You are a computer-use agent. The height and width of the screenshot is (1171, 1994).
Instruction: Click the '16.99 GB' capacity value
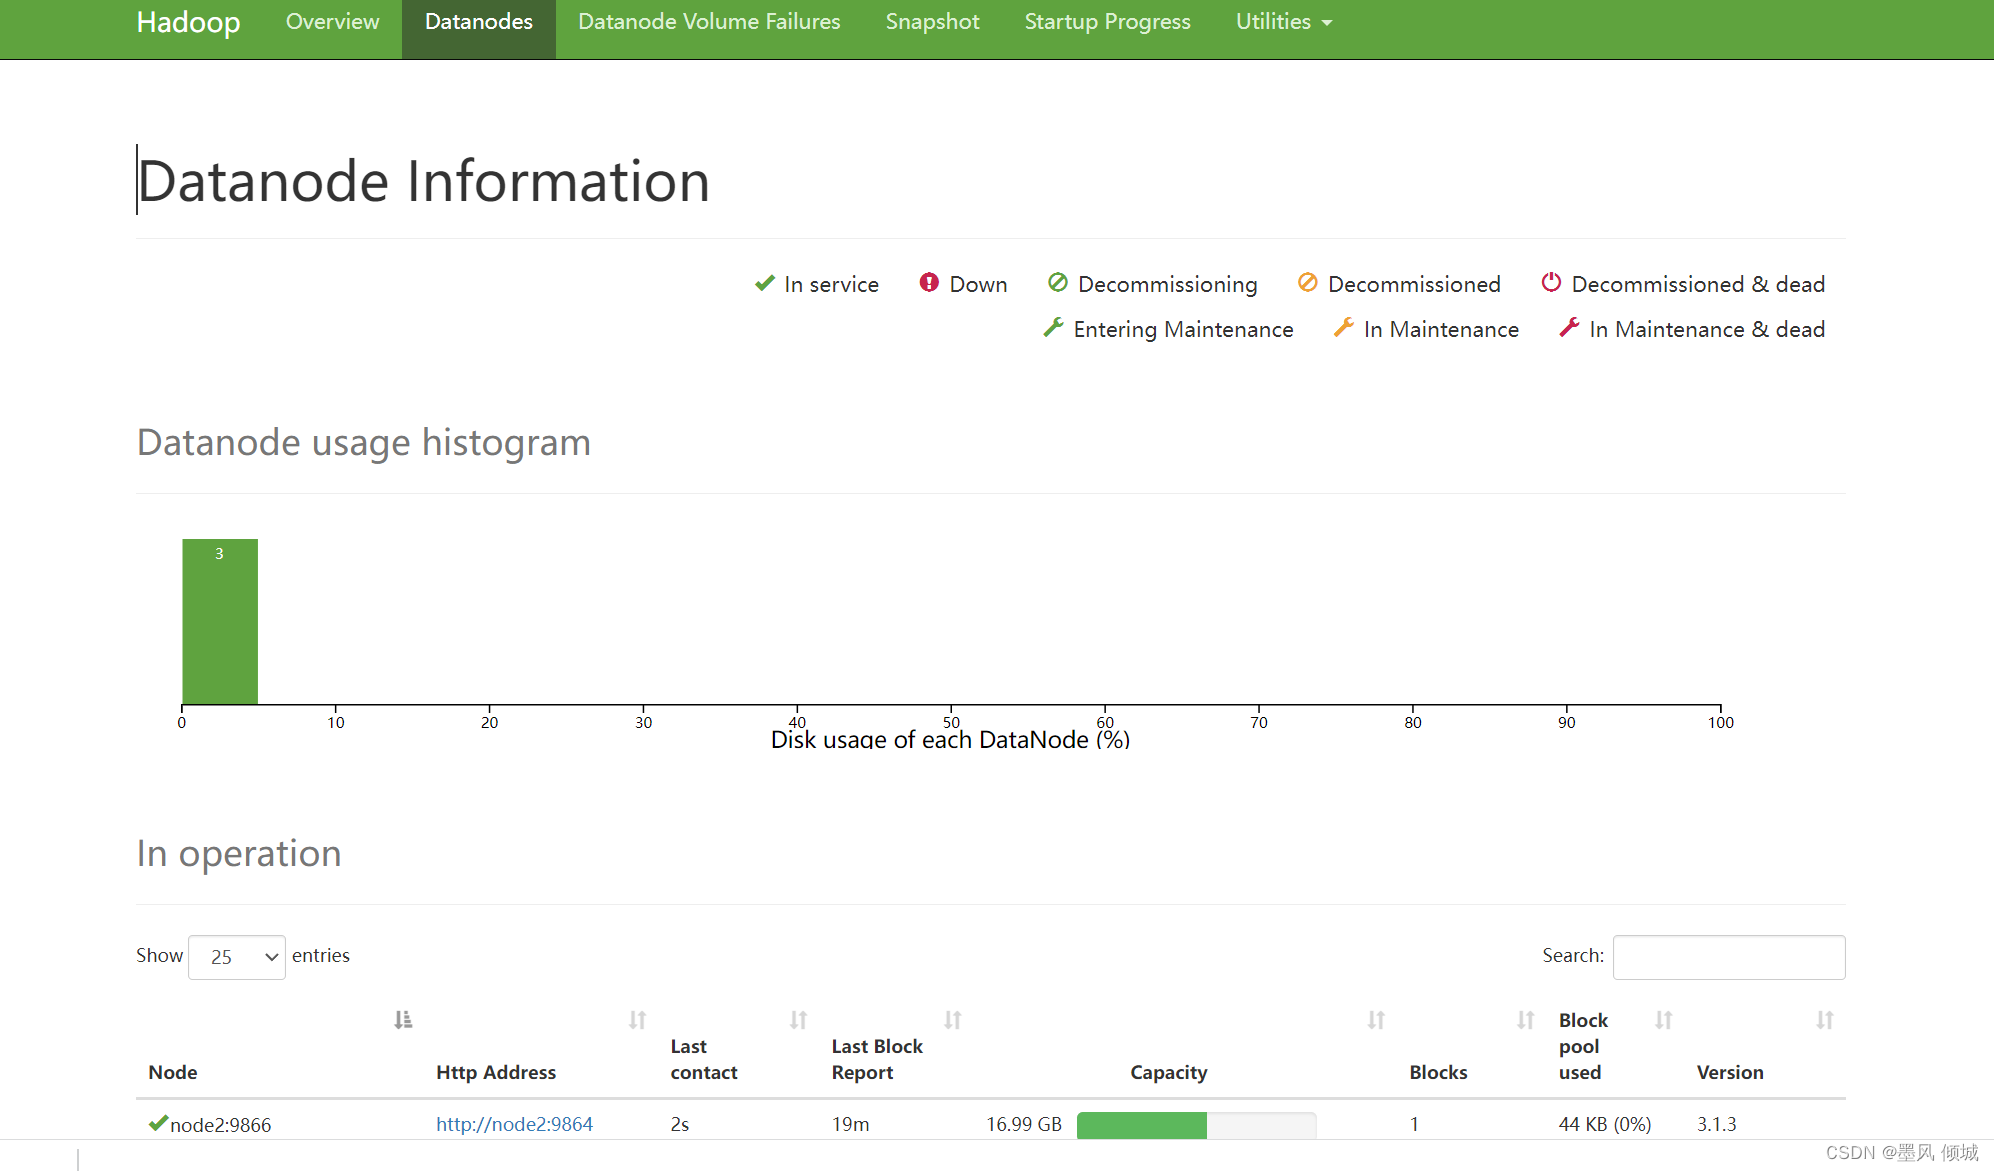(1024, 1124)
